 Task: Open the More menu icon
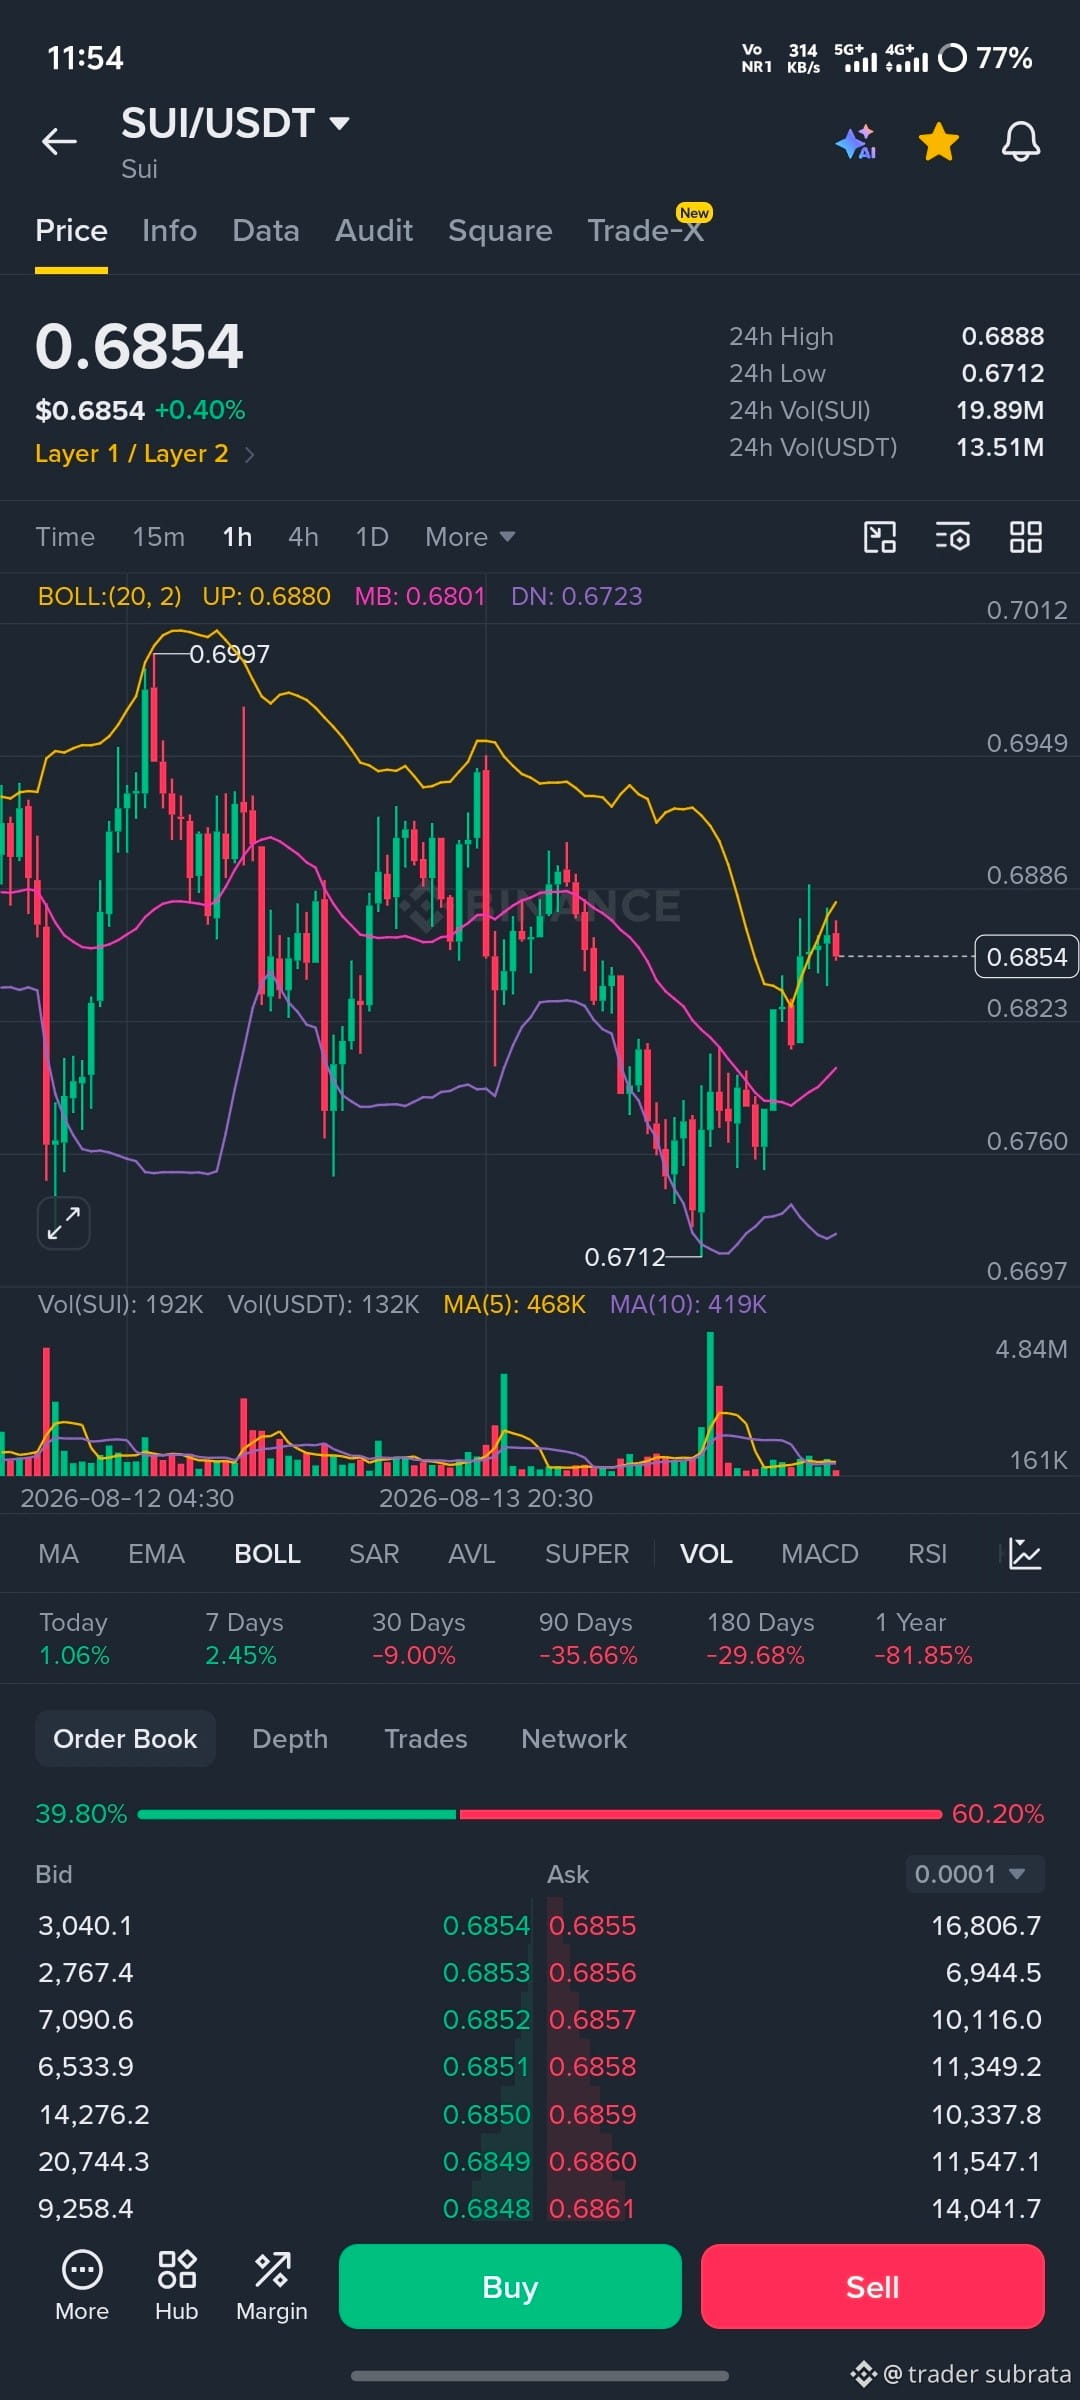point(82,2286)
